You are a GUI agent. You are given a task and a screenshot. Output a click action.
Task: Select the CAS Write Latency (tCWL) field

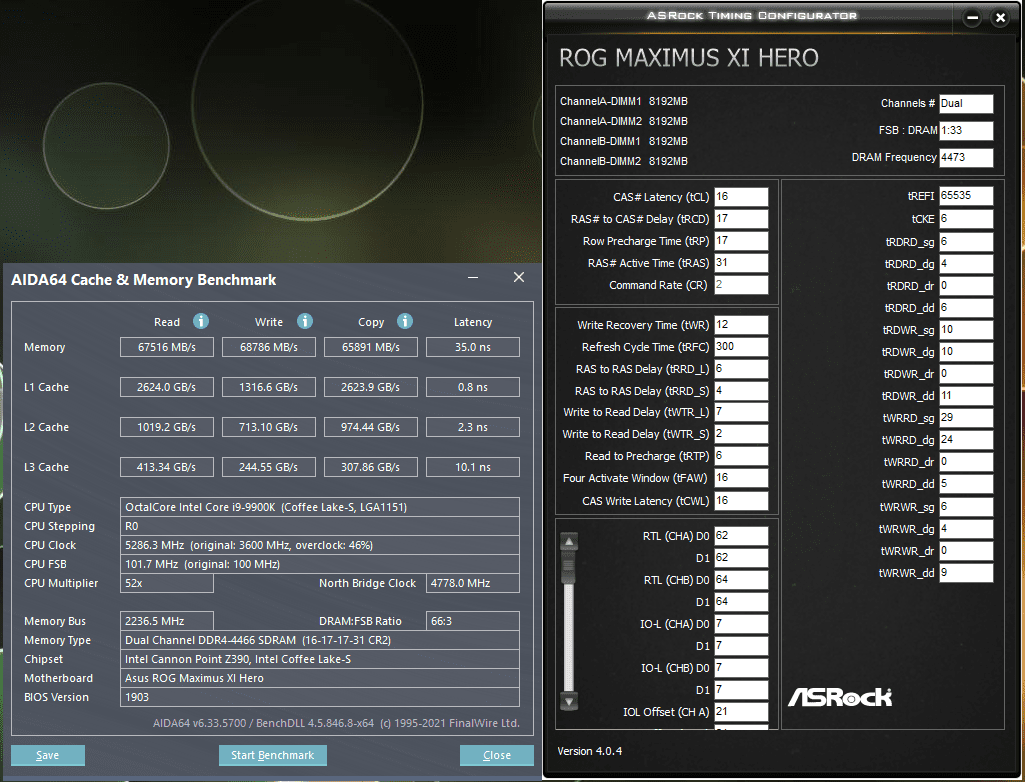741,501
